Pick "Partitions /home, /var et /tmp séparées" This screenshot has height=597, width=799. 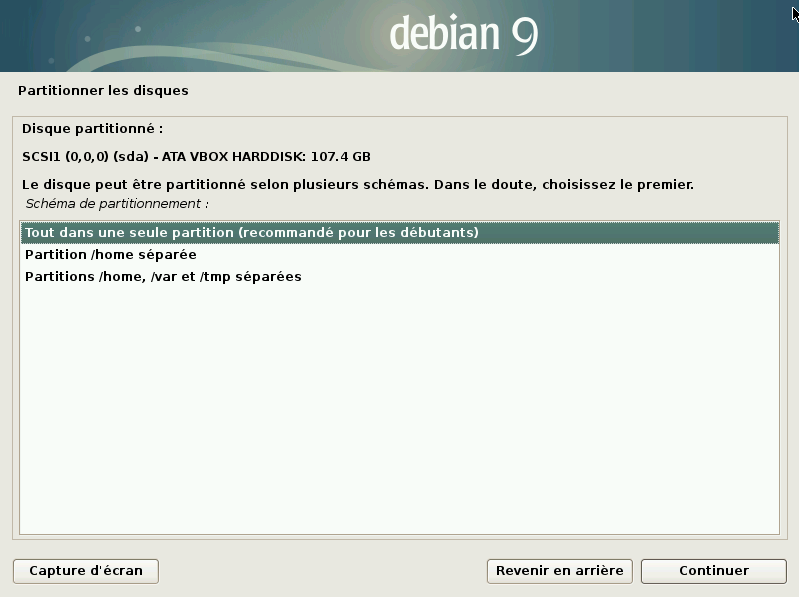point(400,277)
